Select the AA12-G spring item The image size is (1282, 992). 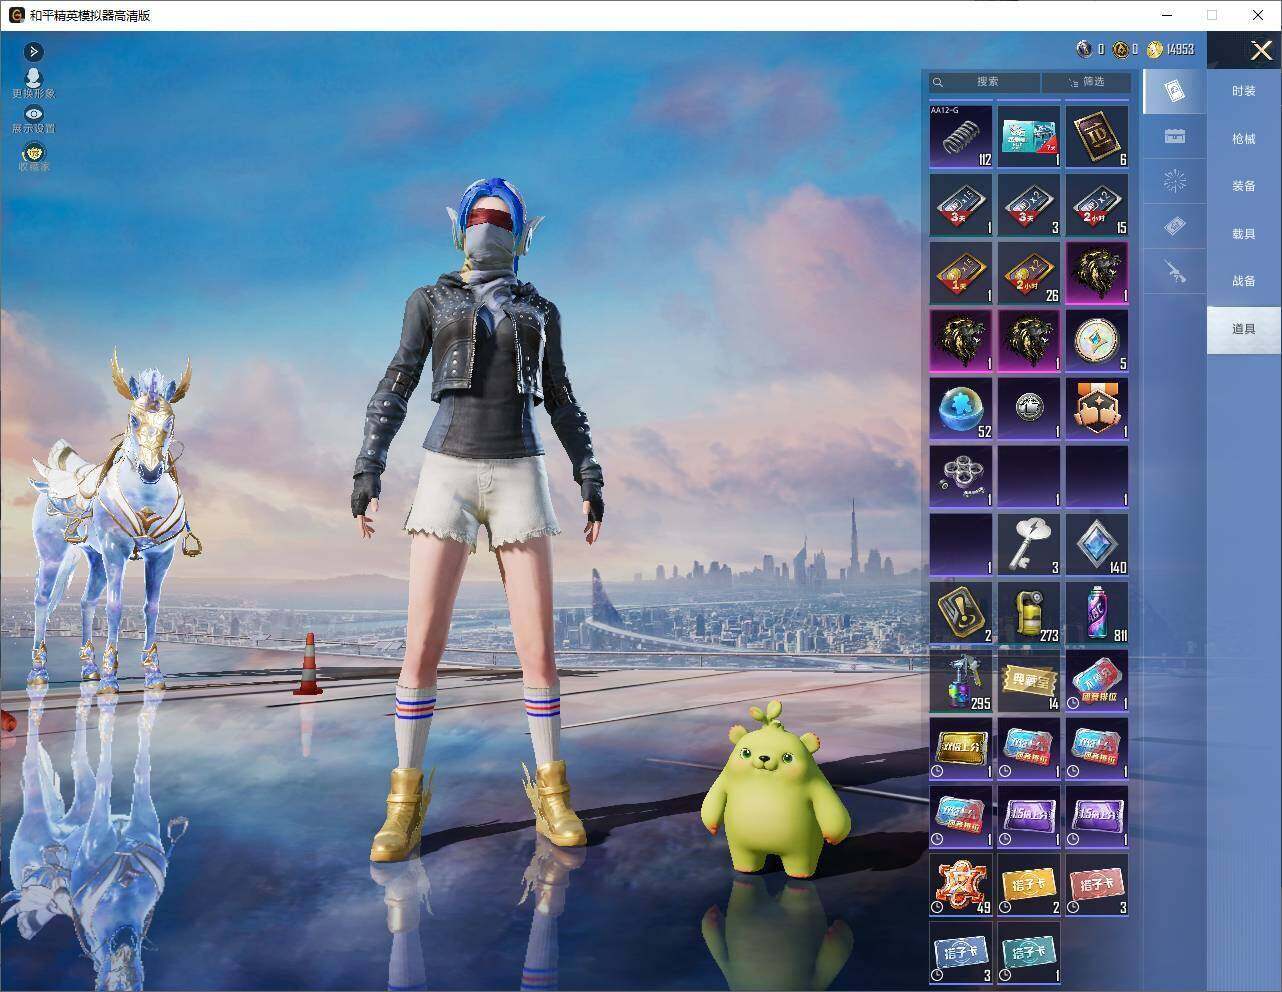pos(961,135)
